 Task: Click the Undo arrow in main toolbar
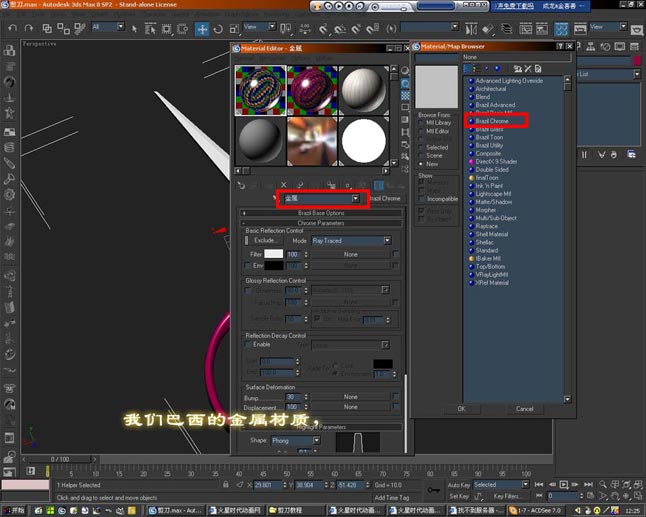[x=12, y=28]
